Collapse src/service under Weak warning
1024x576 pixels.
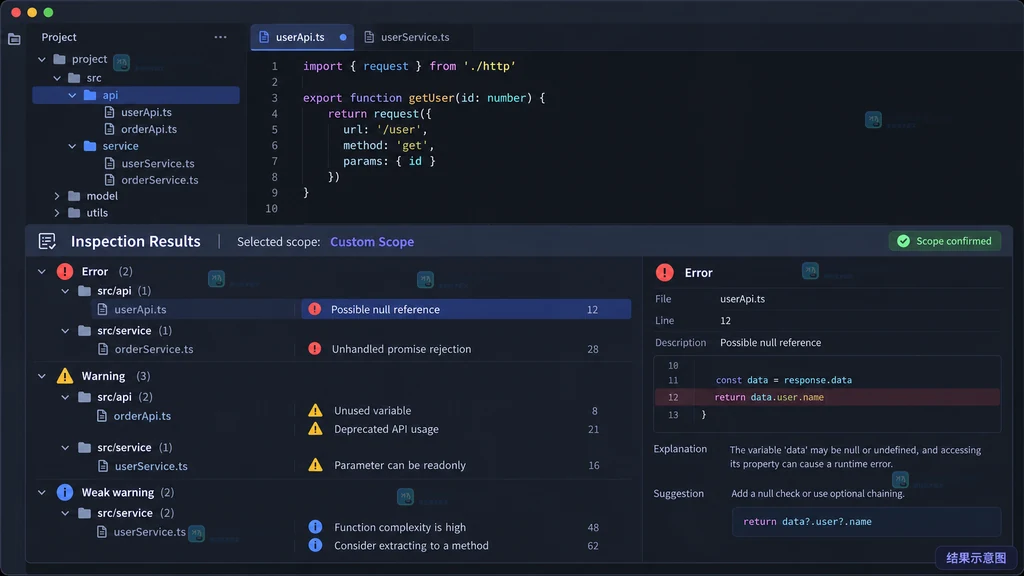pos(65,513)
